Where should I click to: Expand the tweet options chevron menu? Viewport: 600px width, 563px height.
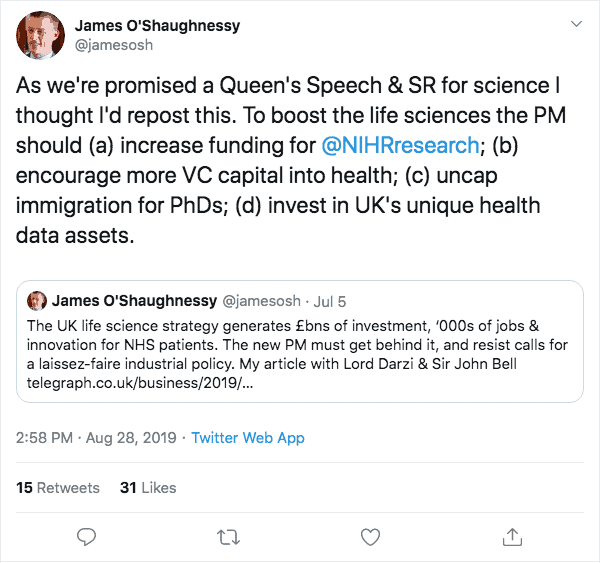click(x=573, y=23)
